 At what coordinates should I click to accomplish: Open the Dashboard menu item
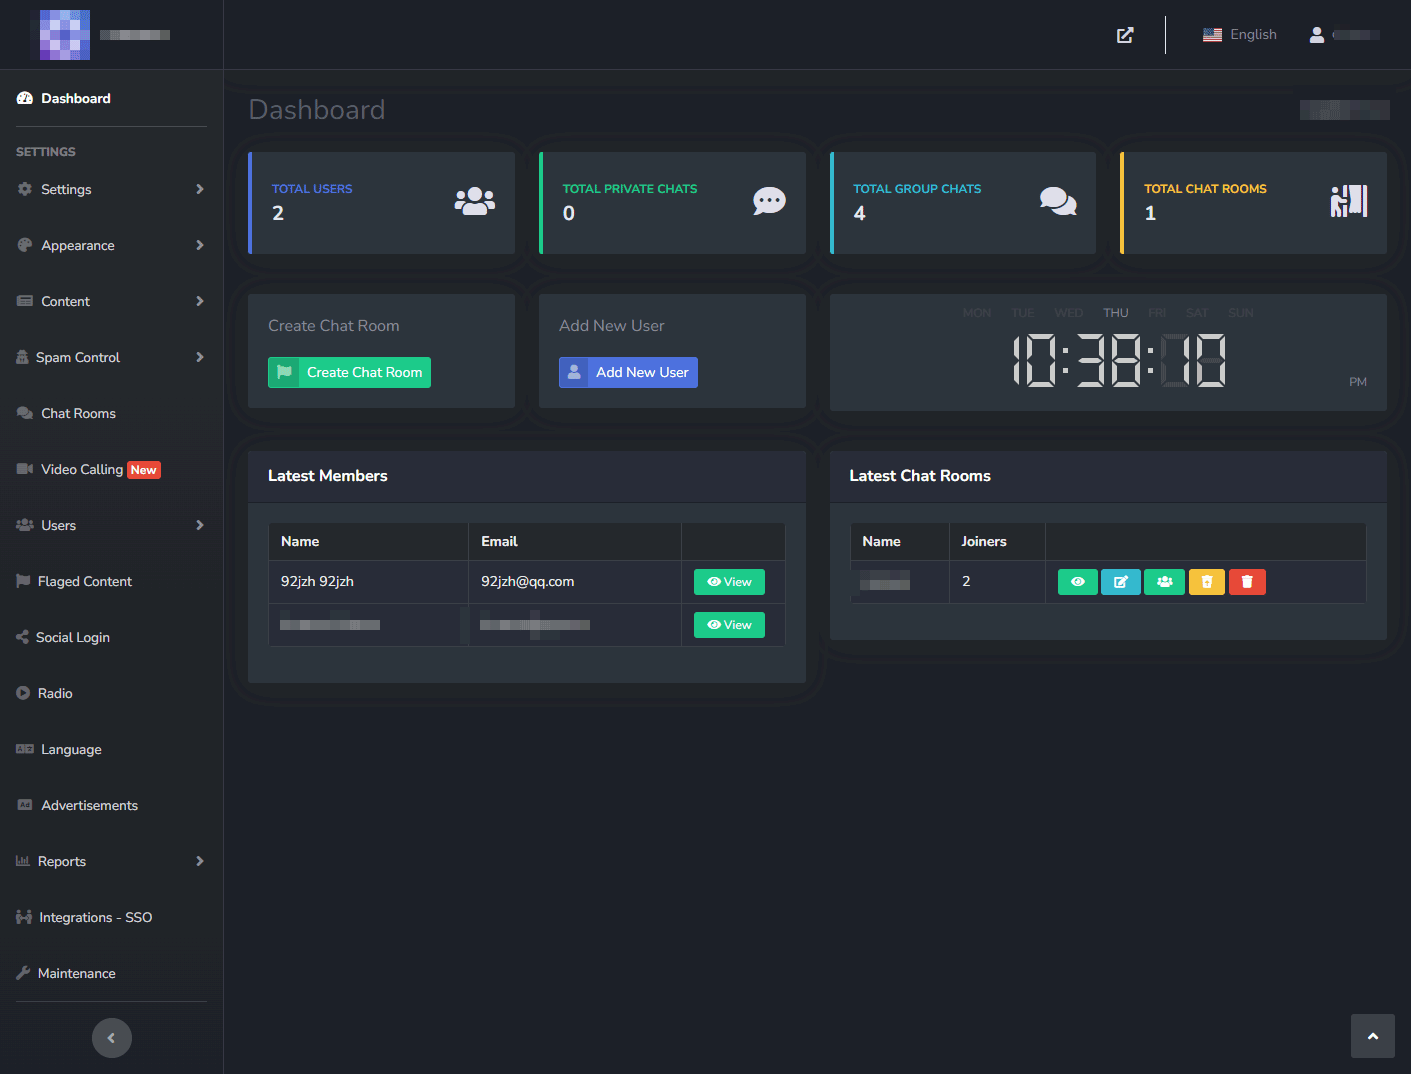pos(111,98)
